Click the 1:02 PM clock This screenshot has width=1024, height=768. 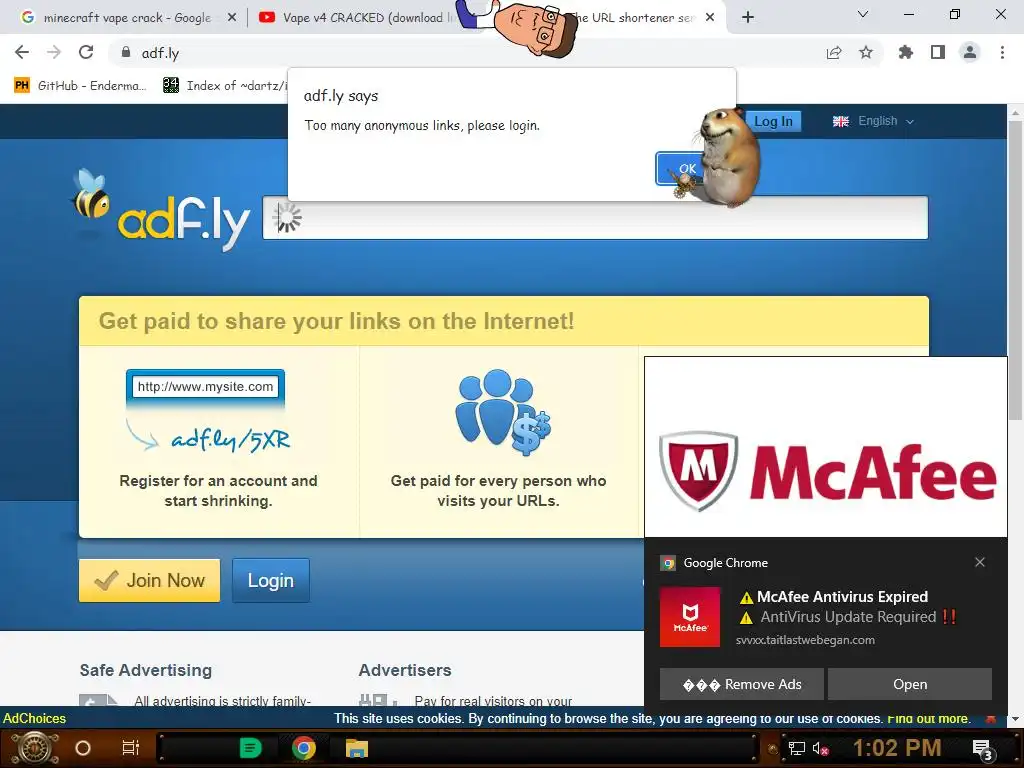[x=897, y=748]
